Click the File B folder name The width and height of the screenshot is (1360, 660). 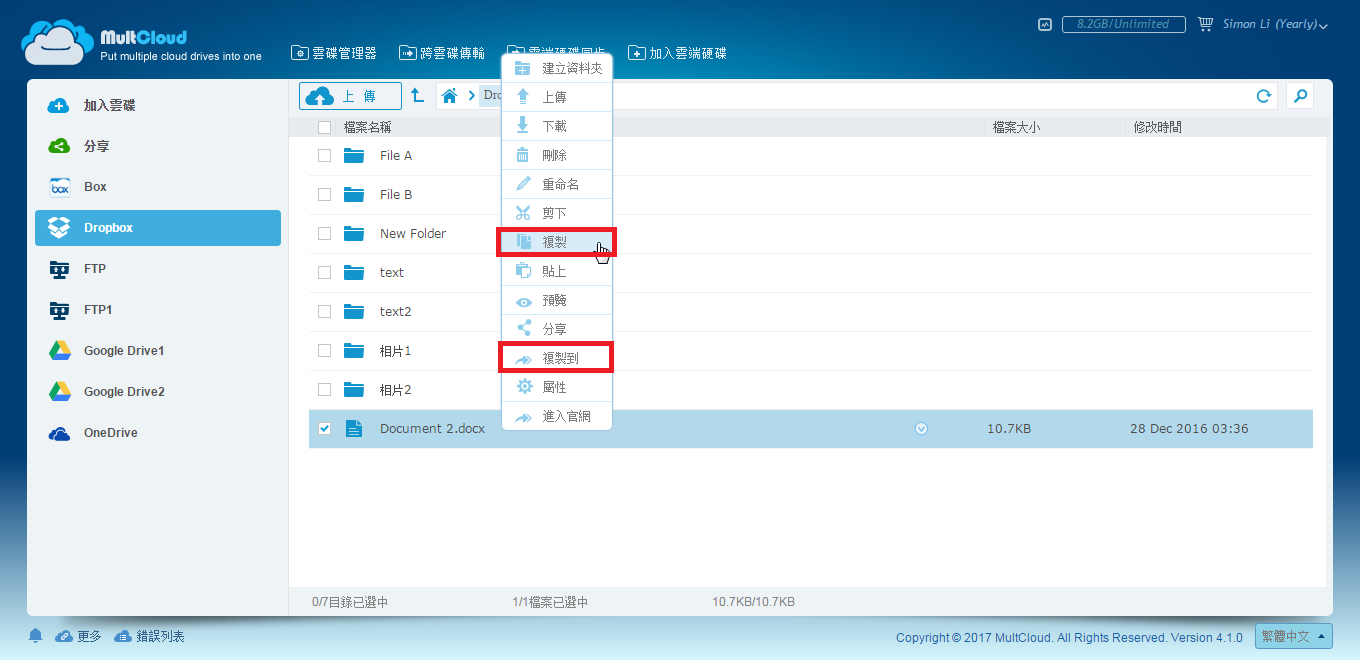(x=396, y=194)
